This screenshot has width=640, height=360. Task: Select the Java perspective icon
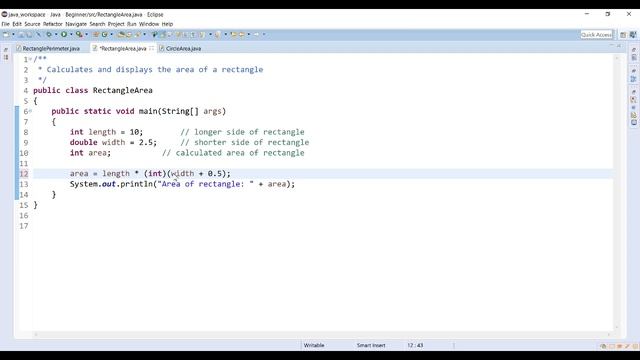633,35
